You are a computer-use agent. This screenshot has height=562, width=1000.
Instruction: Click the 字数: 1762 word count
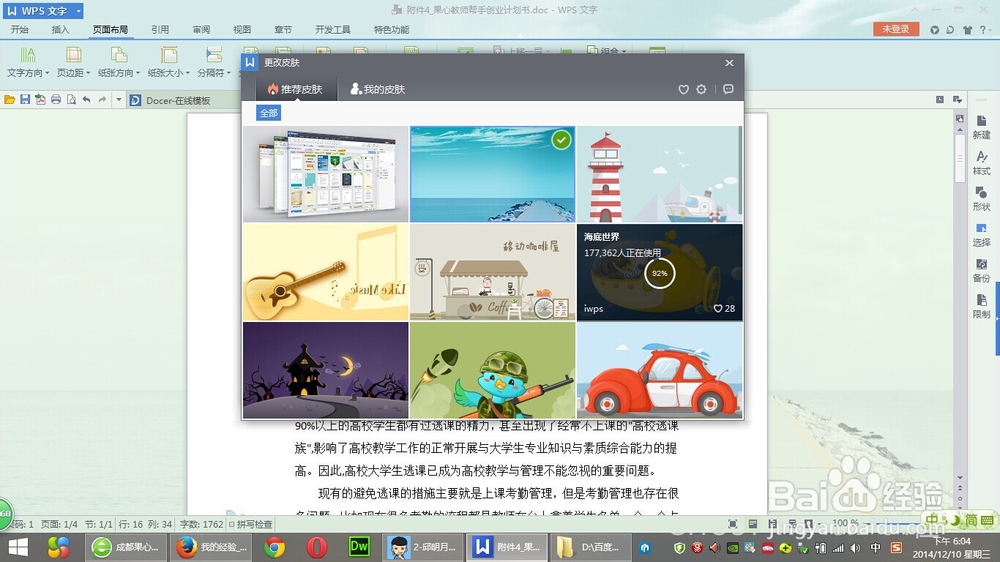click(202, 524)
